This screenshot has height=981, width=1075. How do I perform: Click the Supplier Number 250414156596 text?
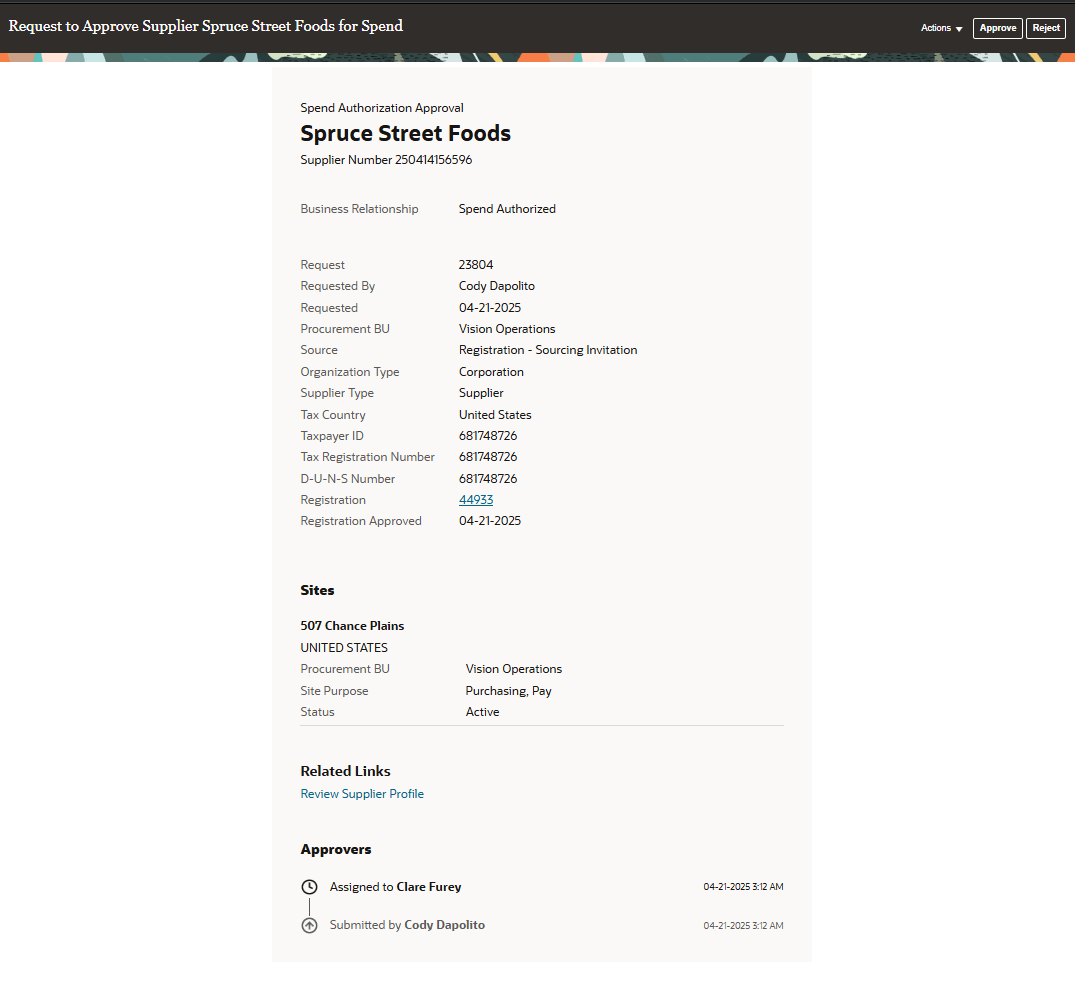pos(386,159)
